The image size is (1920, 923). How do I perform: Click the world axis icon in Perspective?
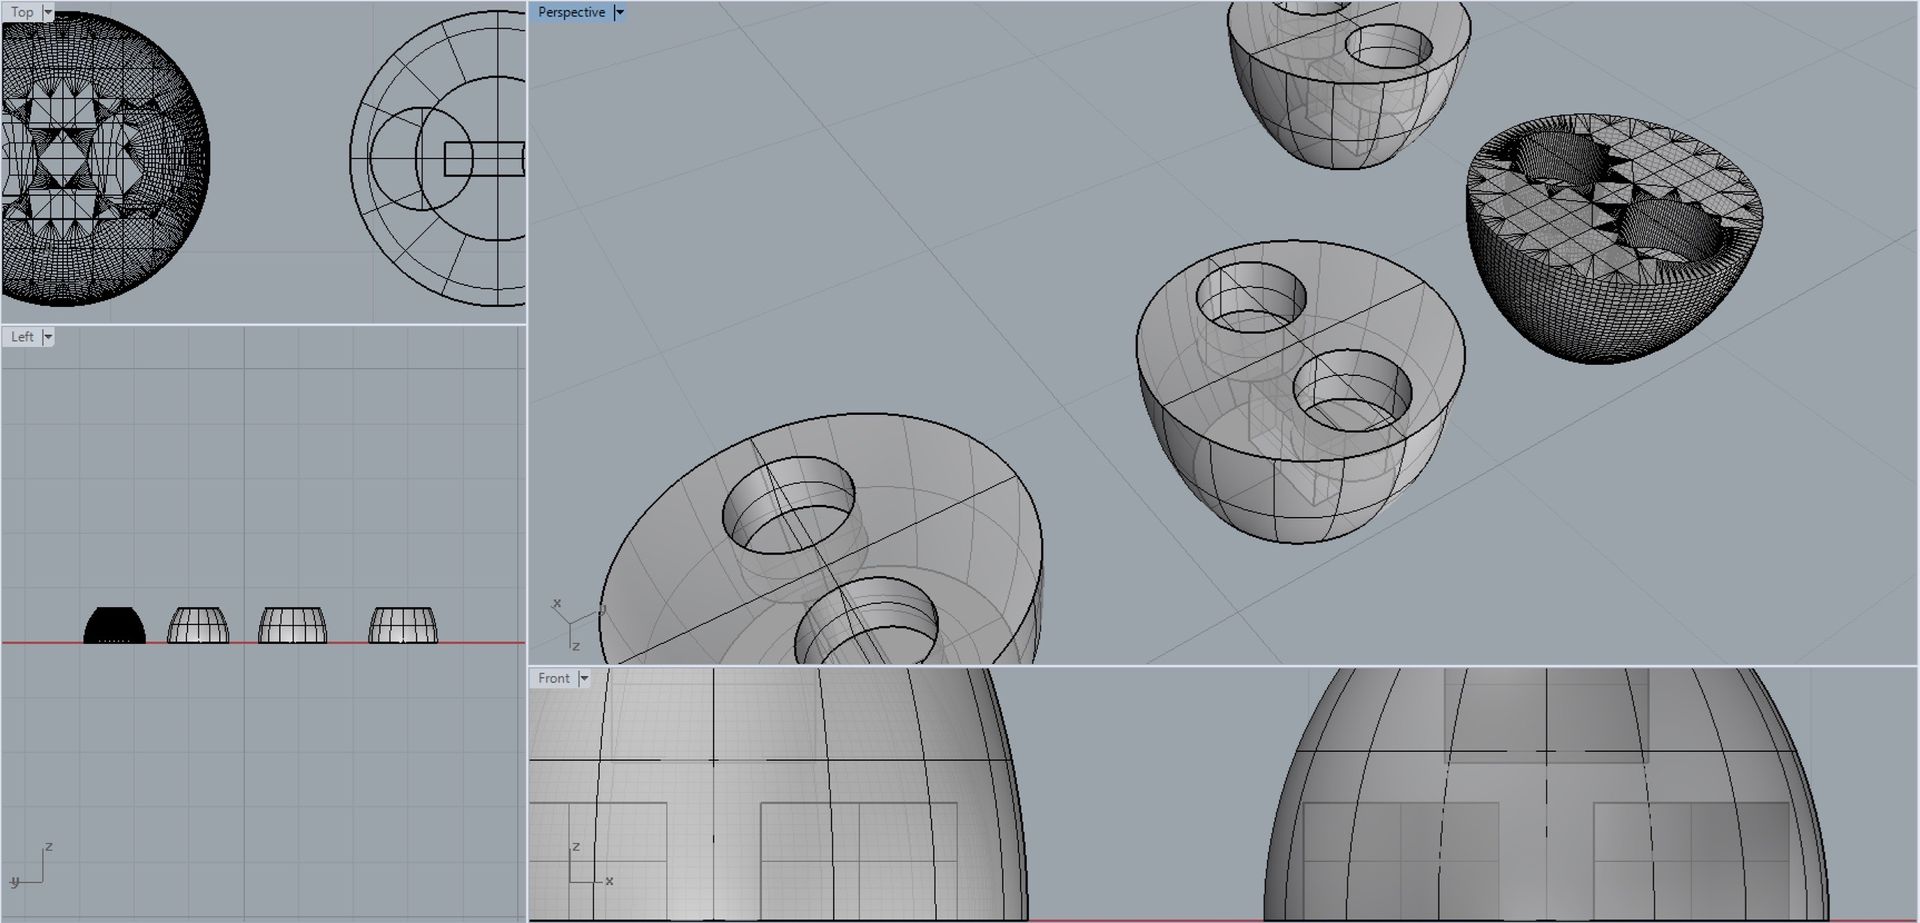pos(565,623)
